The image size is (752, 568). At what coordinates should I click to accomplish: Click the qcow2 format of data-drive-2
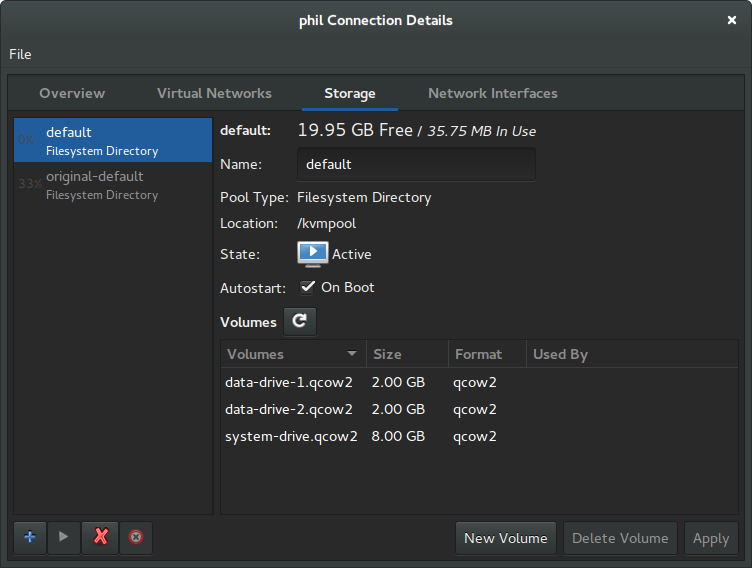475,410
